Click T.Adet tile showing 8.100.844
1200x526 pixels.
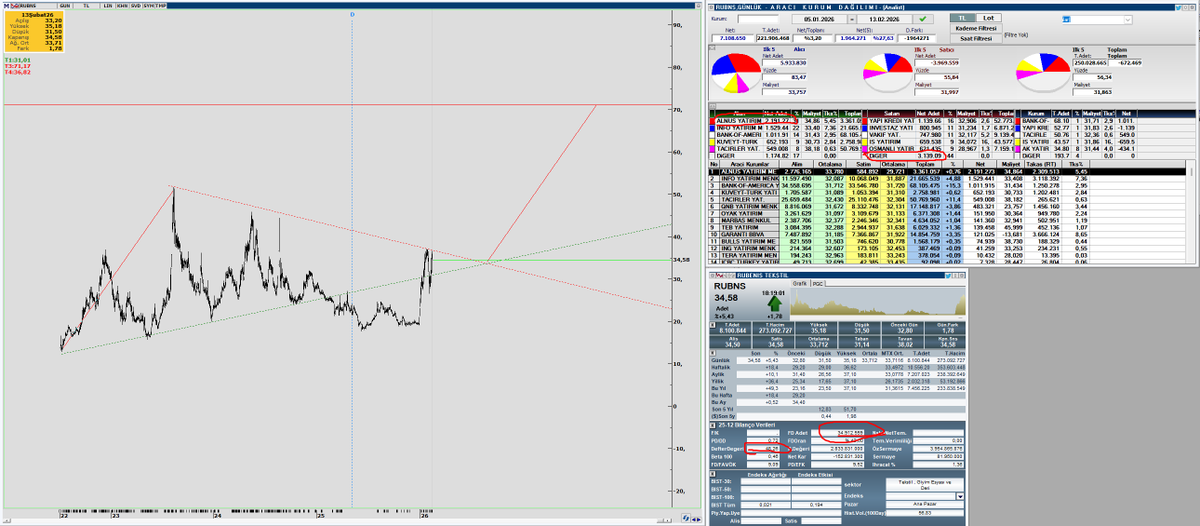click(733, 328)
